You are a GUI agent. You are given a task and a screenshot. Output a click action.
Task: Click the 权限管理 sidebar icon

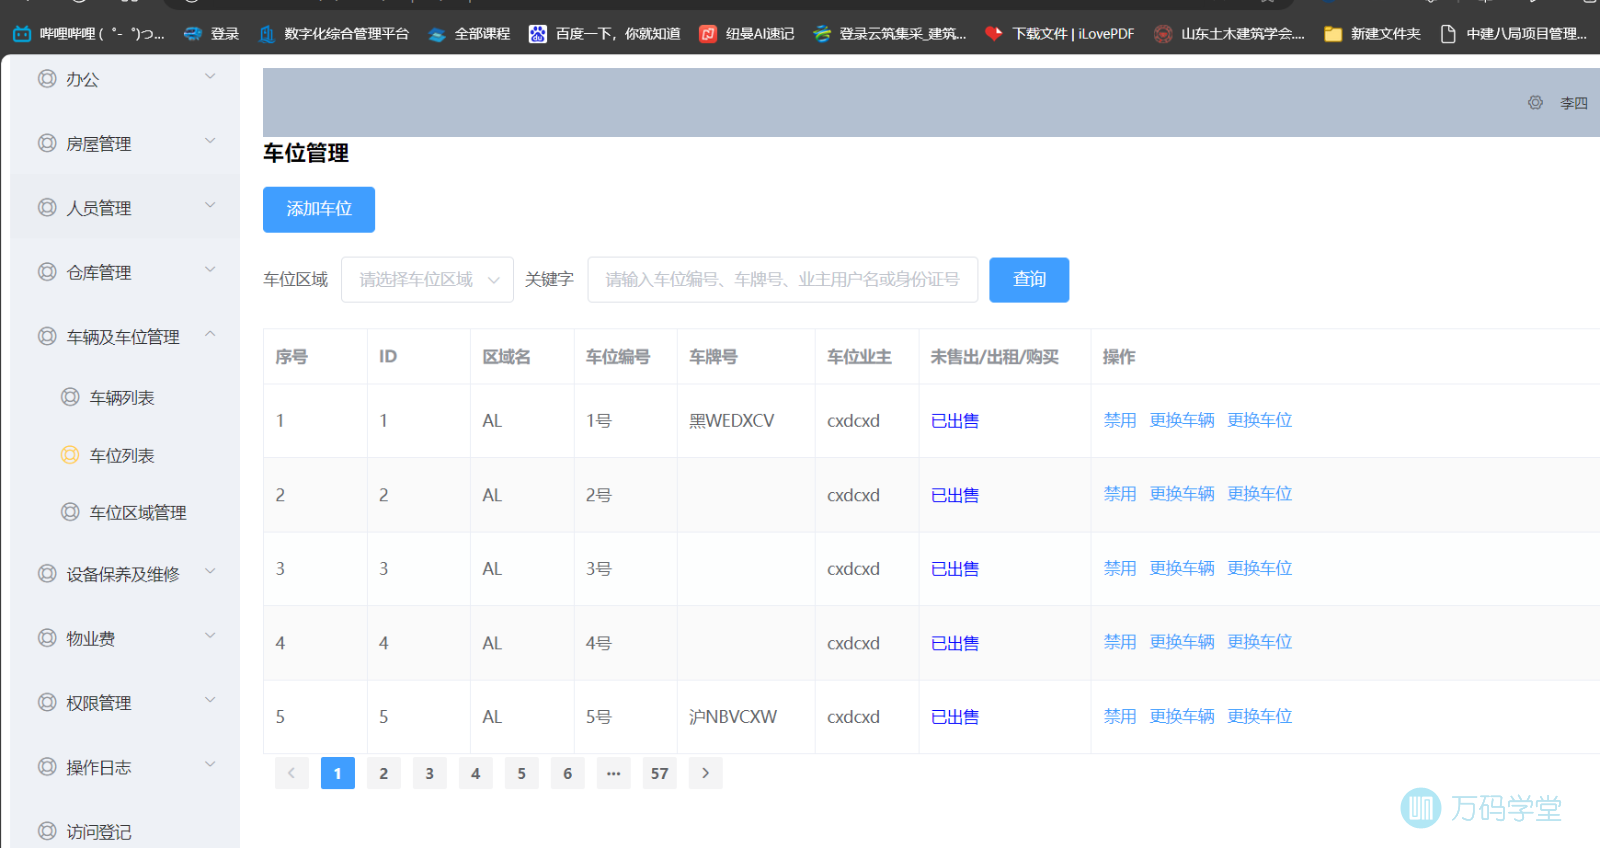(47, 702)
